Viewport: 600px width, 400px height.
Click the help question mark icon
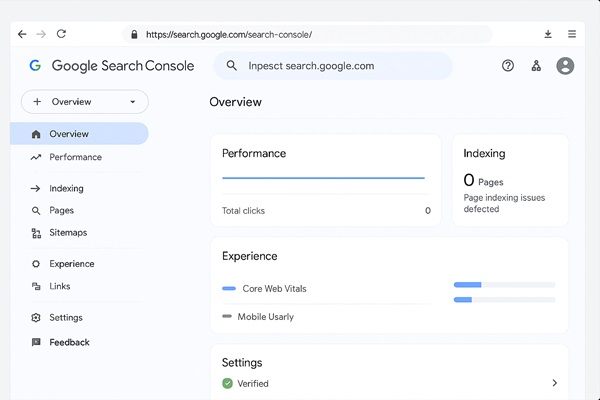[508, 66]
